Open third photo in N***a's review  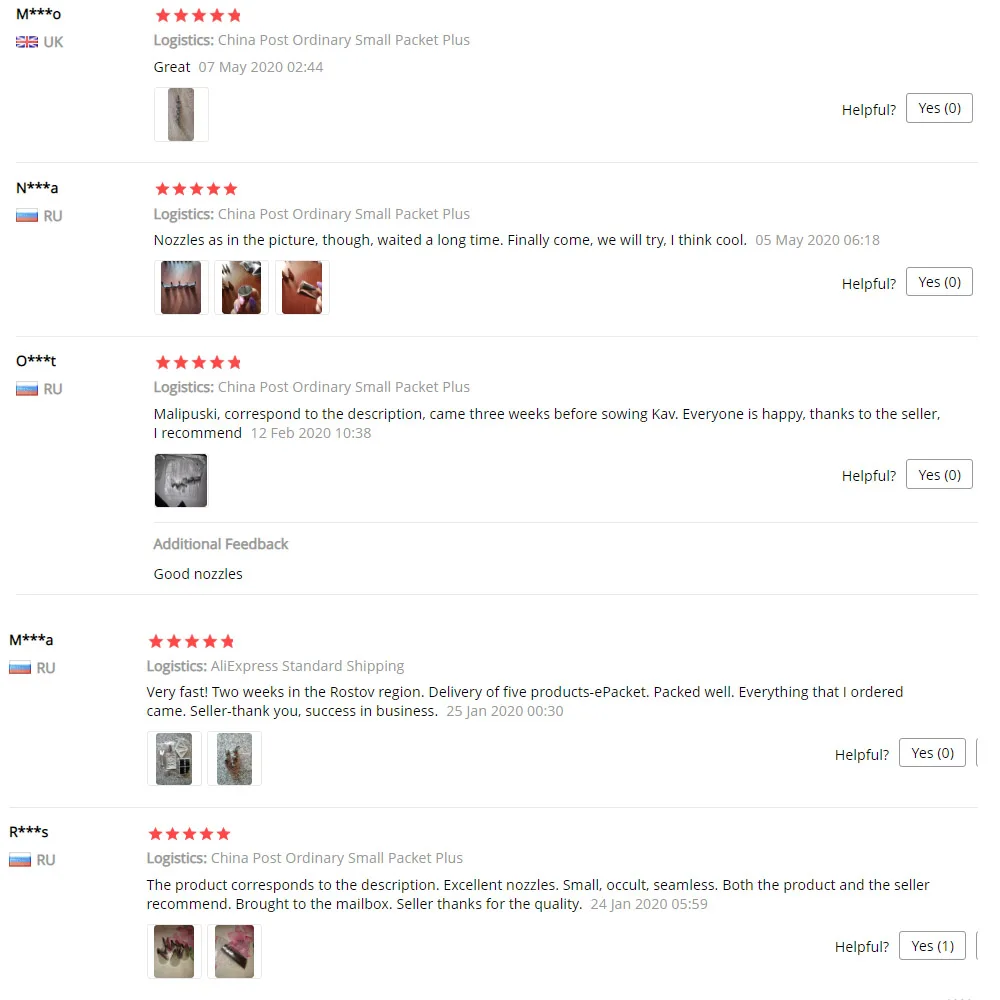coord(302,288)
